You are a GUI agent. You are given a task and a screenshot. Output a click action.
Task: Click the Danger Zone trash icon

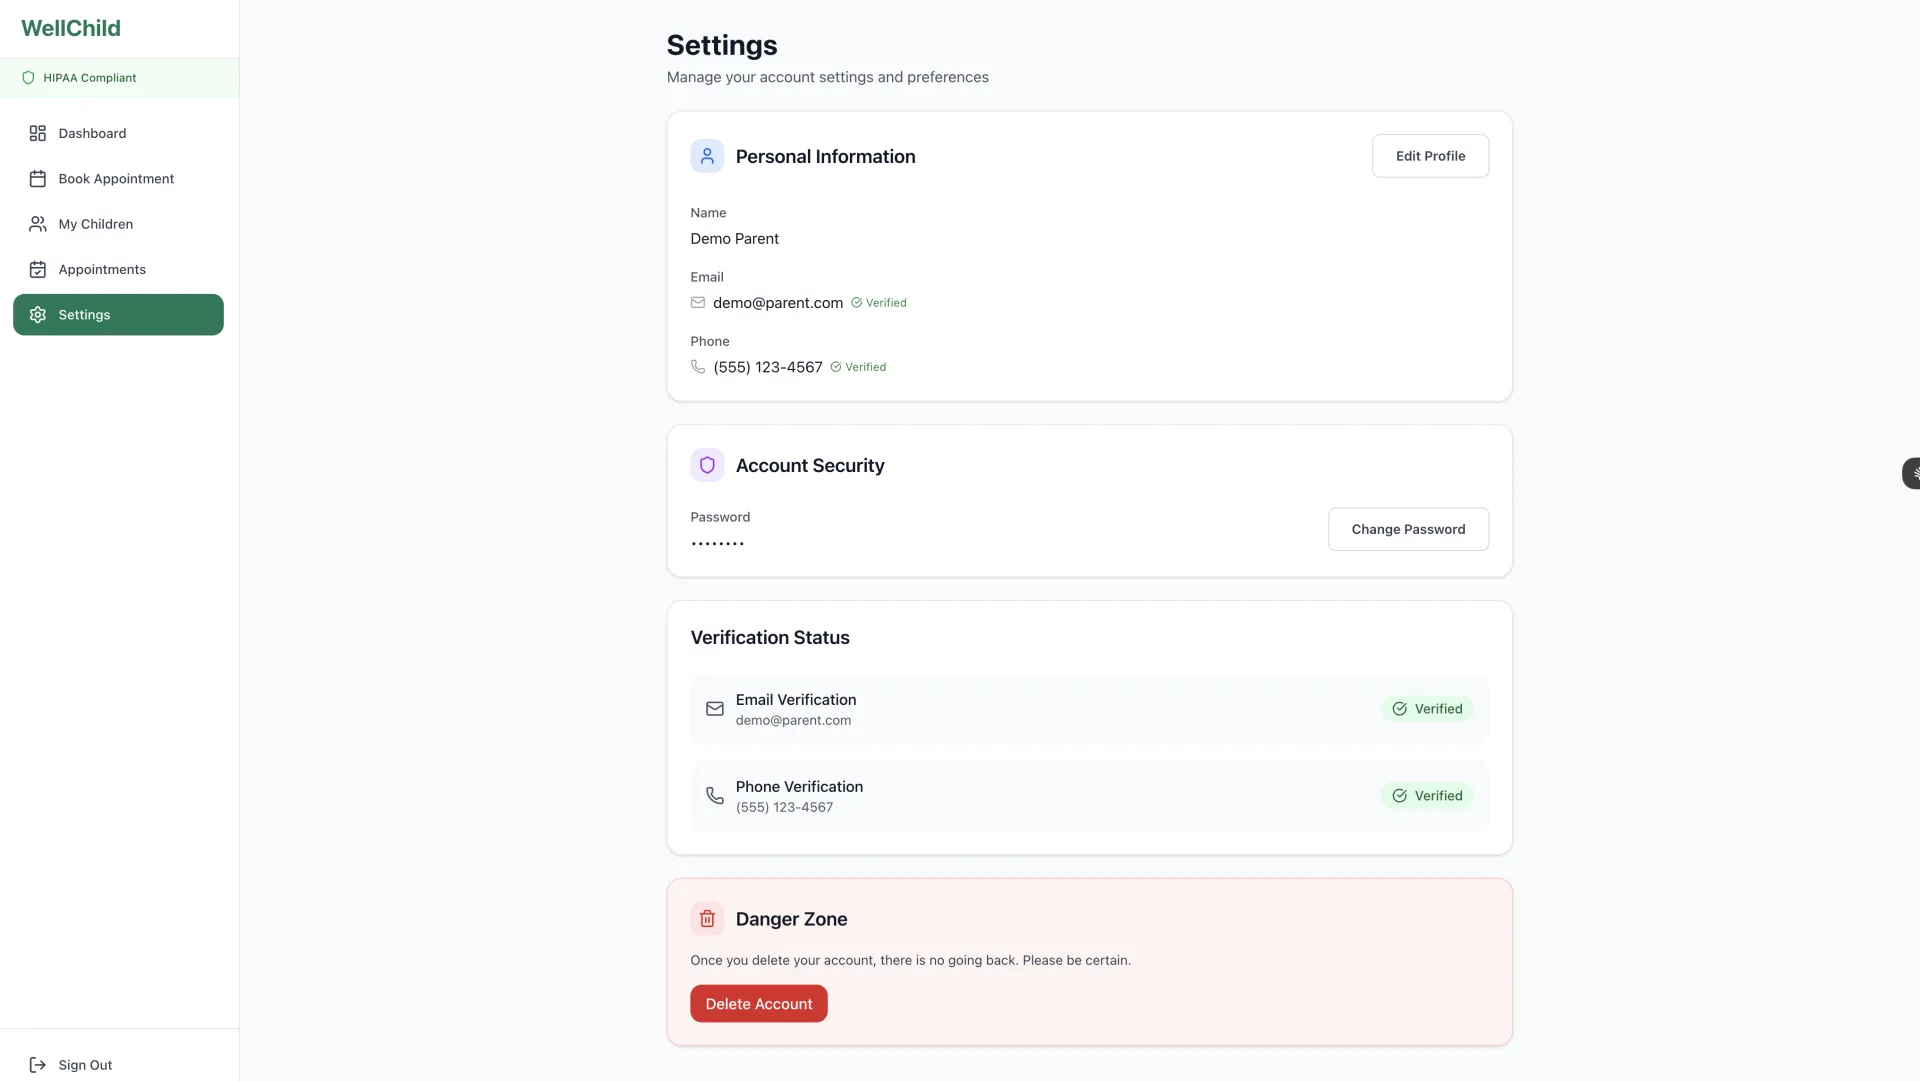707,919
